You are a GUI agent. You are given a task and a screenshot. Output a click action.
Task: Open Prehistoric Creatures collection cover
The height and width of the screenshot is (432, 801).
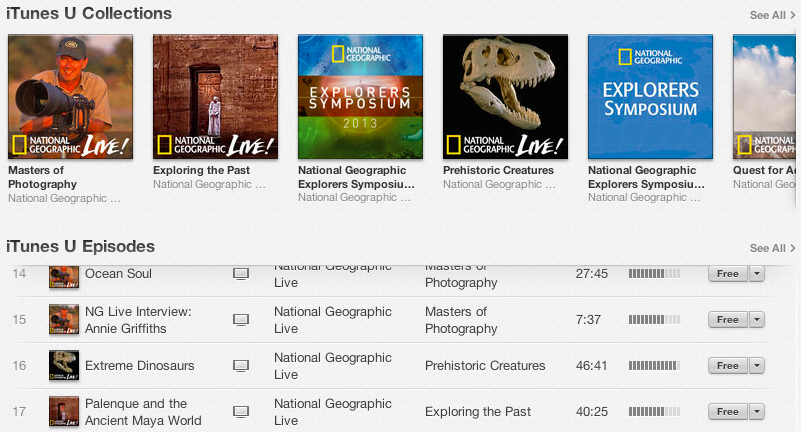click(505, 97)
